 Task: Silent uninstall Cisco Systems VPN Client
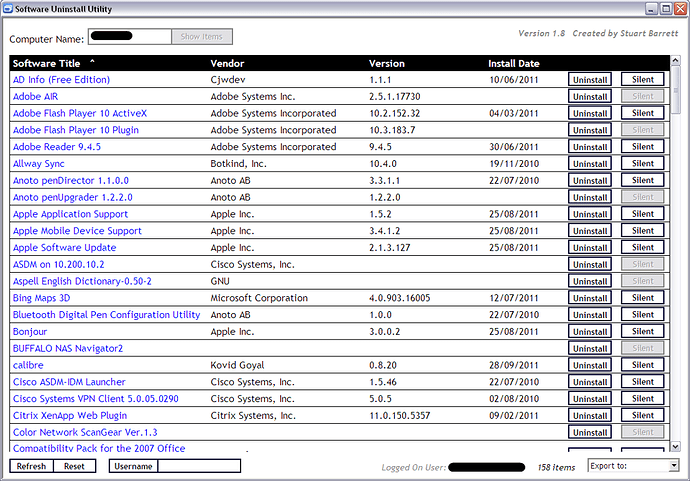tap(642, 399)
